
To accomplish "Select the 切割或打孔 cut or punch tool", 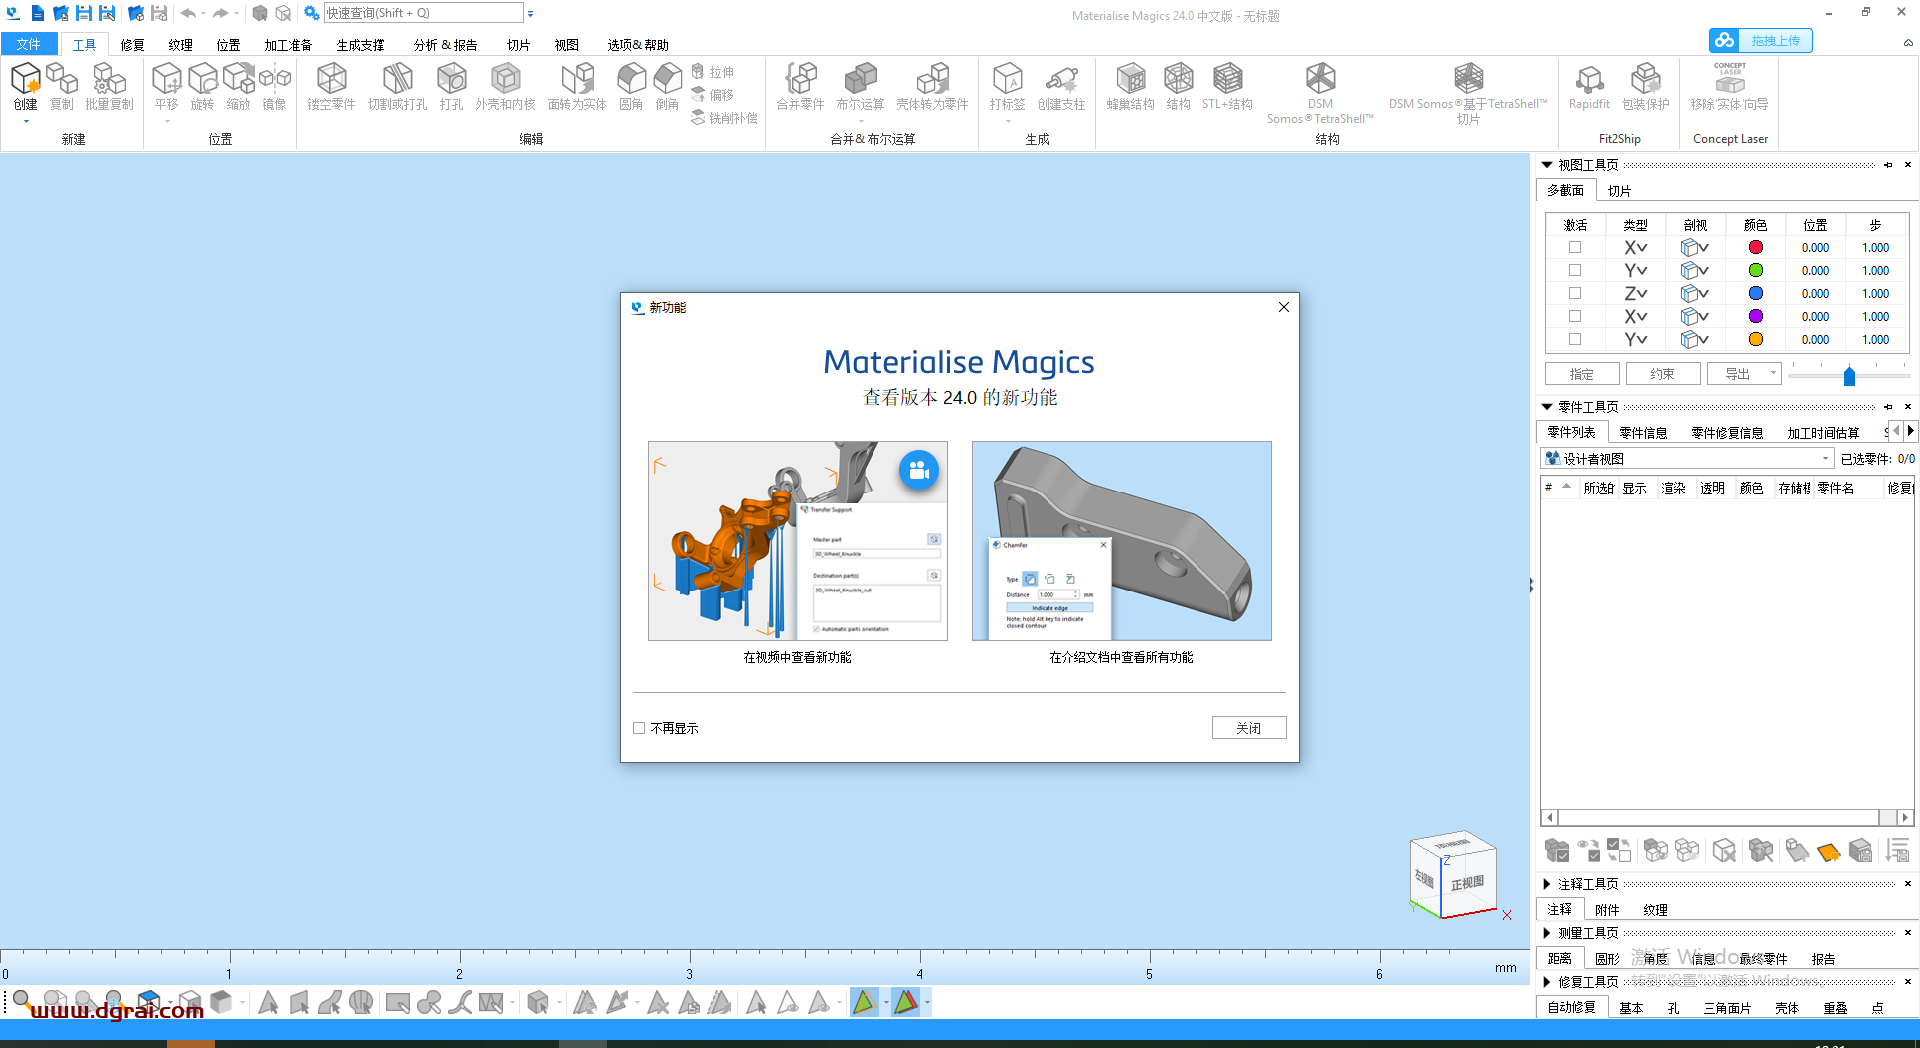I will [397, 86].
